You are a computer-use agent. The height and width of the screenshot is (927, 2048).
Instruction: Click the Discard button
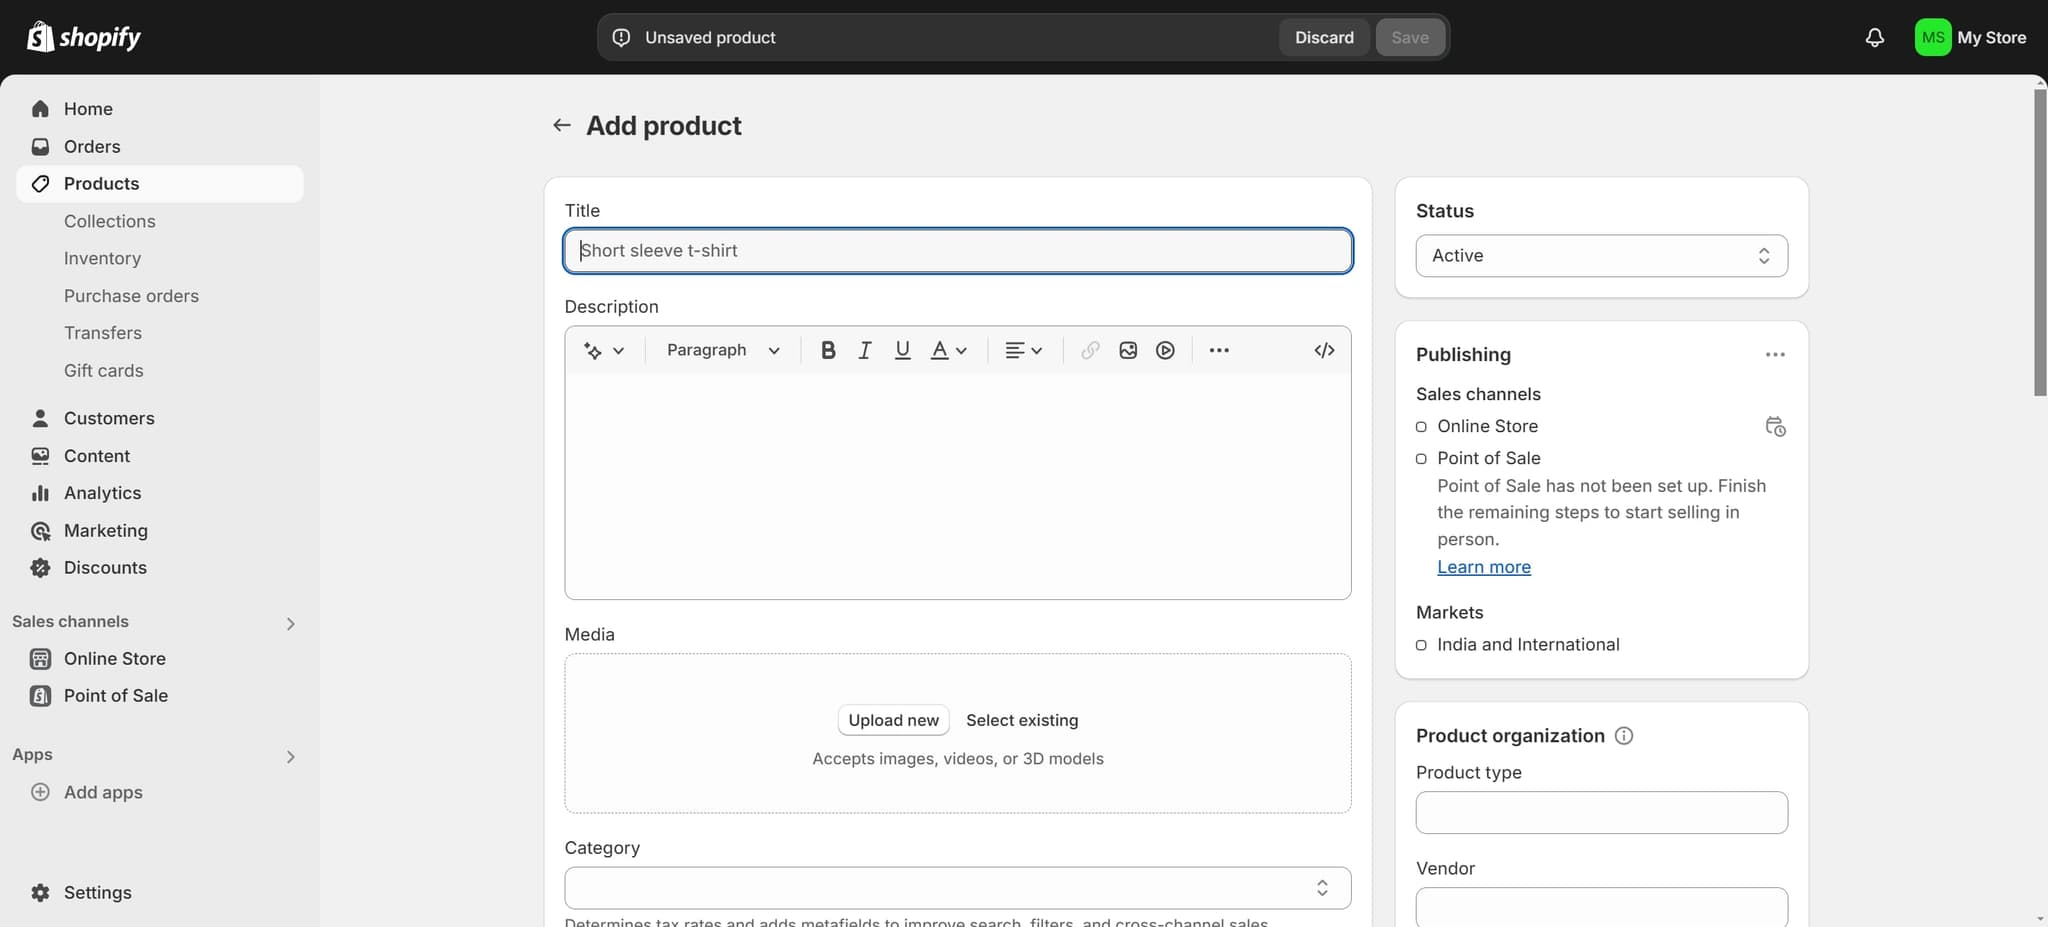1323,37
